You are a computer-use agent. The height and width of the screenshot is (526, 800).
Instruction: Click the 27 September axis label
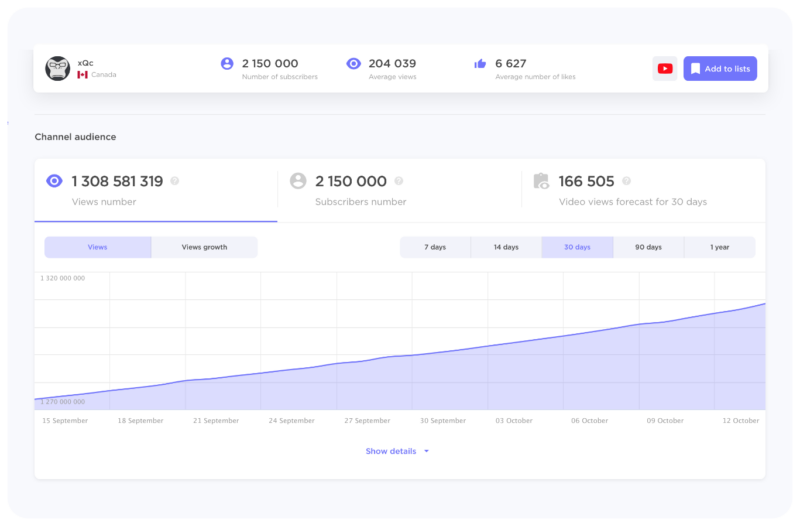367,420
